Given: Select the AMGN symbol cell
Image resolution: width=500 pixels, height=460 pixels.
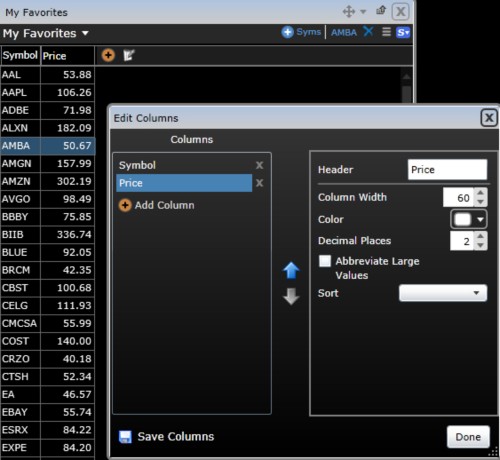Looking at the screenshot, I should [20, 163].
